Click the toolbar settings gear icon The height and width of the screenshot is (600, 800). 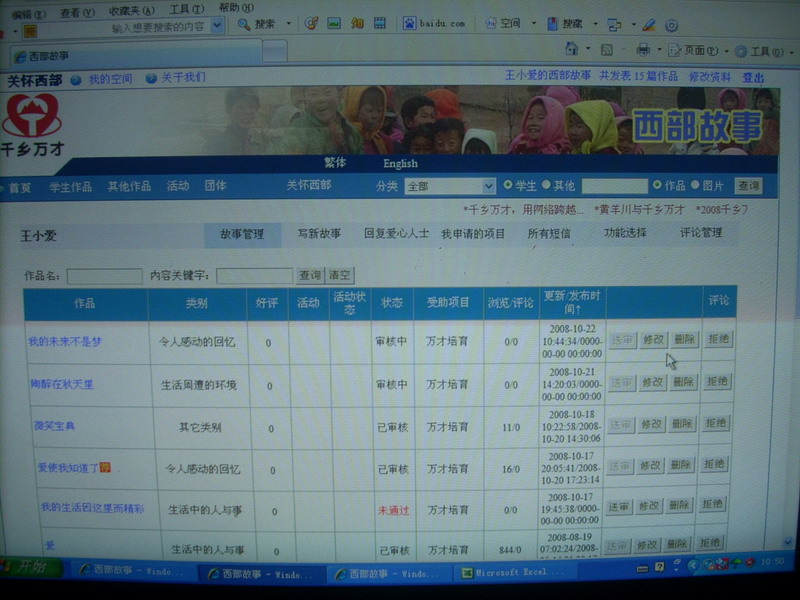pos(671,25)
